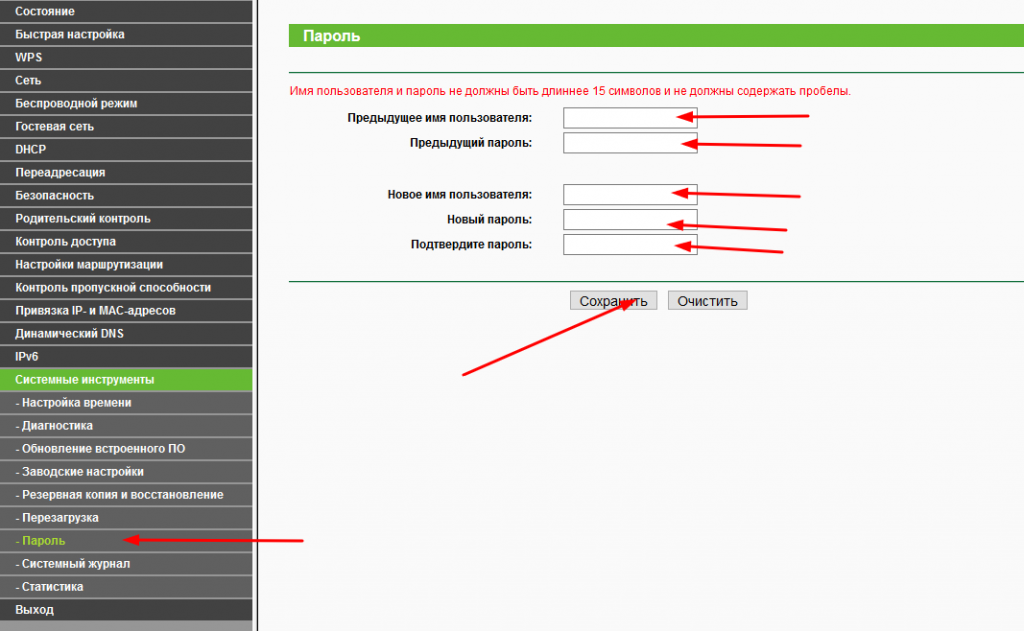
Task: Select the Перезагрузка submenu item
Action: coord(126,517)
